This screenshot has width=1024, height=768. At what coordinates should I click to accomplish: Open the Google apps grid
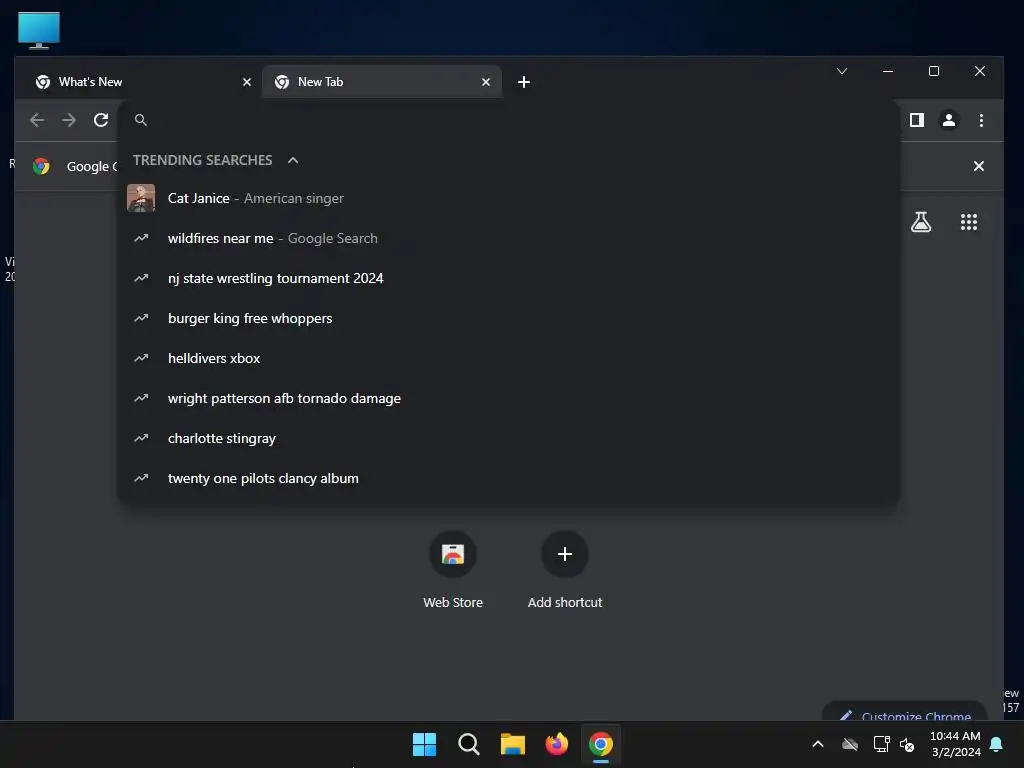968,222
